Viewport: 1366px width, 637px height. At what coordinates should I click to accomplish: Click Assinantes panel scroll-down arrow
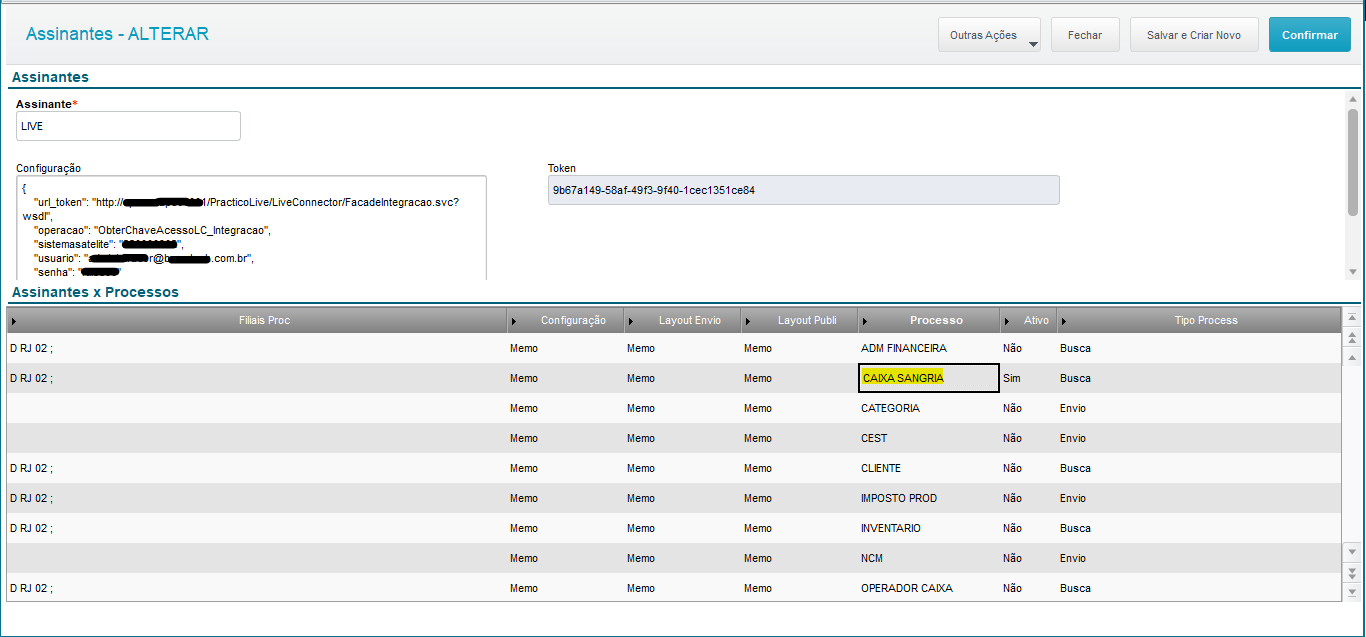(x=1352, y=272)
